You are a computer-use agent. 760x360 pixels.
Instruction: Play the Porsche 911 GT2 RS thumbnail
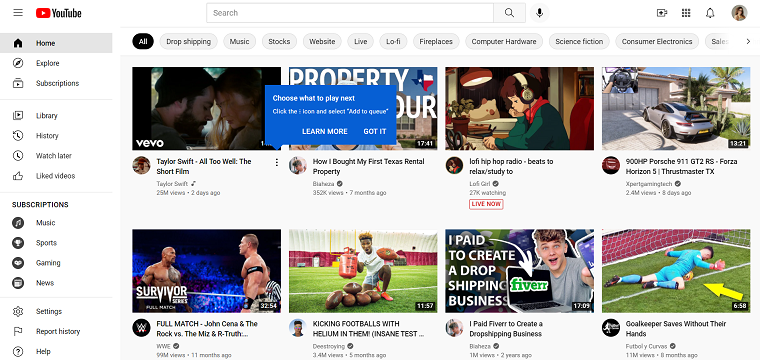click(676, 109)
